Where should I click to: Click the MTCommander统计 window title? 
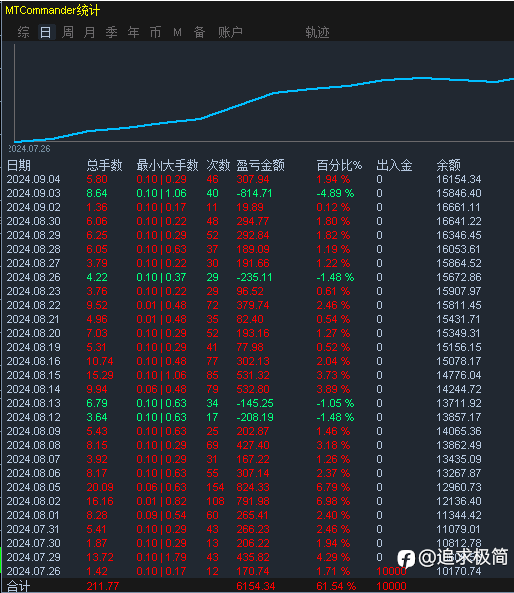(53, 10)
